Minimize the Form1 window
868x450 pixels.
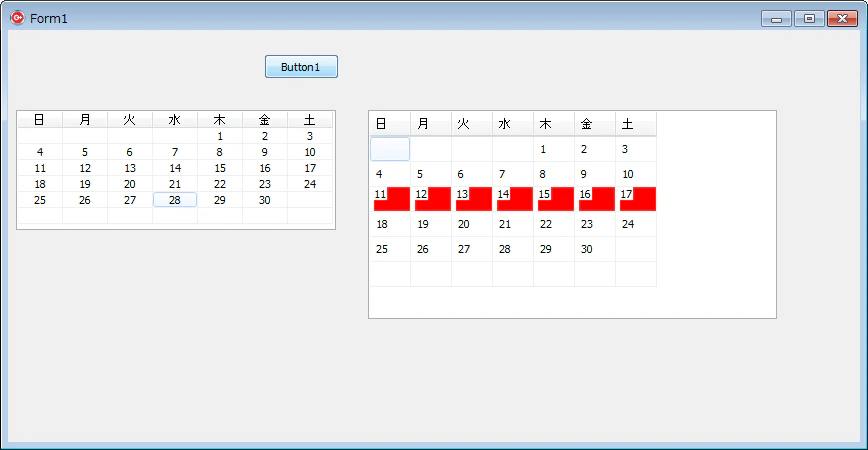tap(777, 19)
